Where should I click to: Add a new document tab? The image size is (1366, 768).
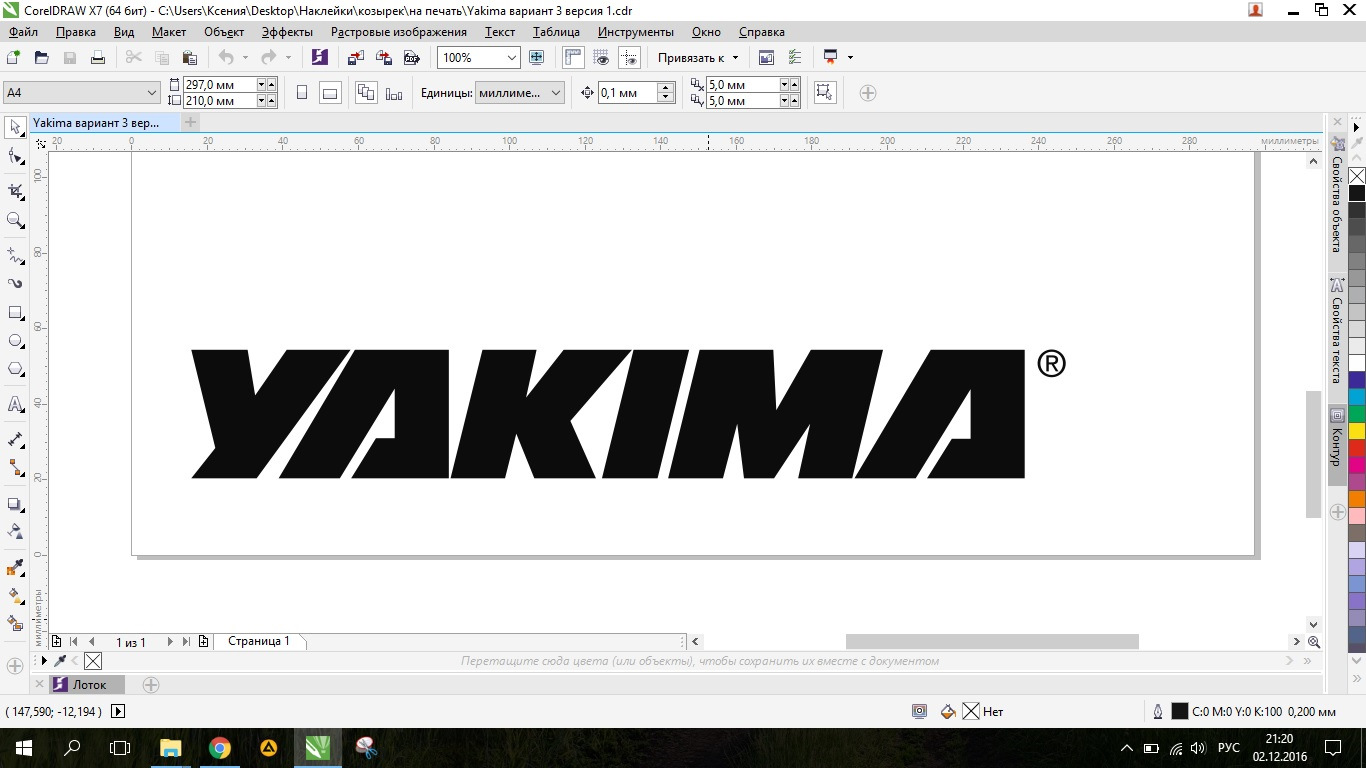[190, 122]
